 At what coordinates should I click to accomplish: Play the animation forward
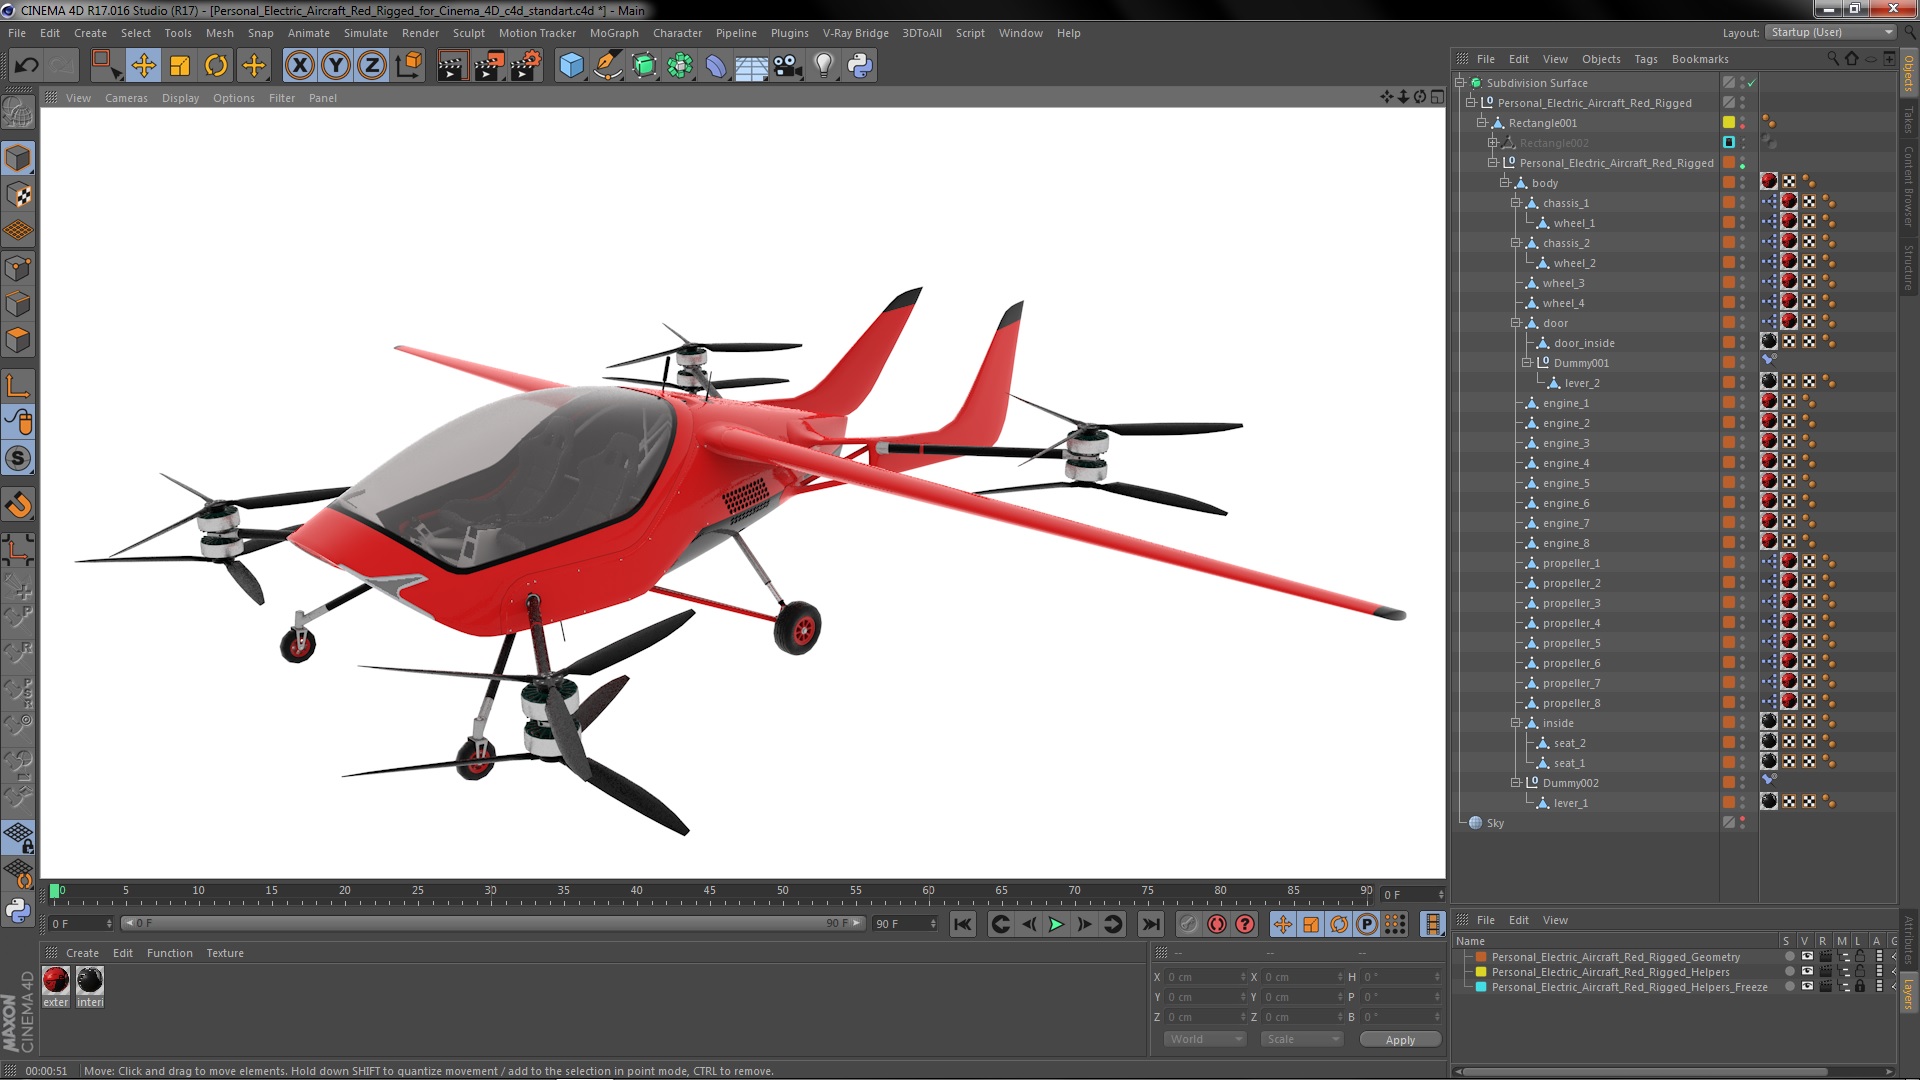[x=1056, y=925]
